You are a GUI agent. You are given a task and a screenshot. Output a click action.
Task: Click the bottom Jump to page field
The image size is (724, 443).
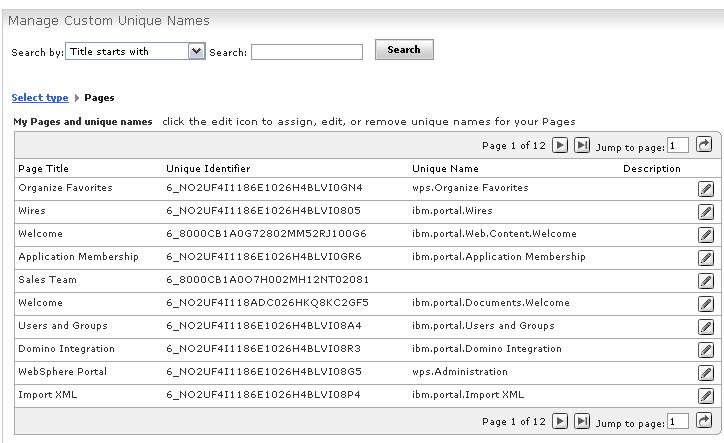pos(678,421)
